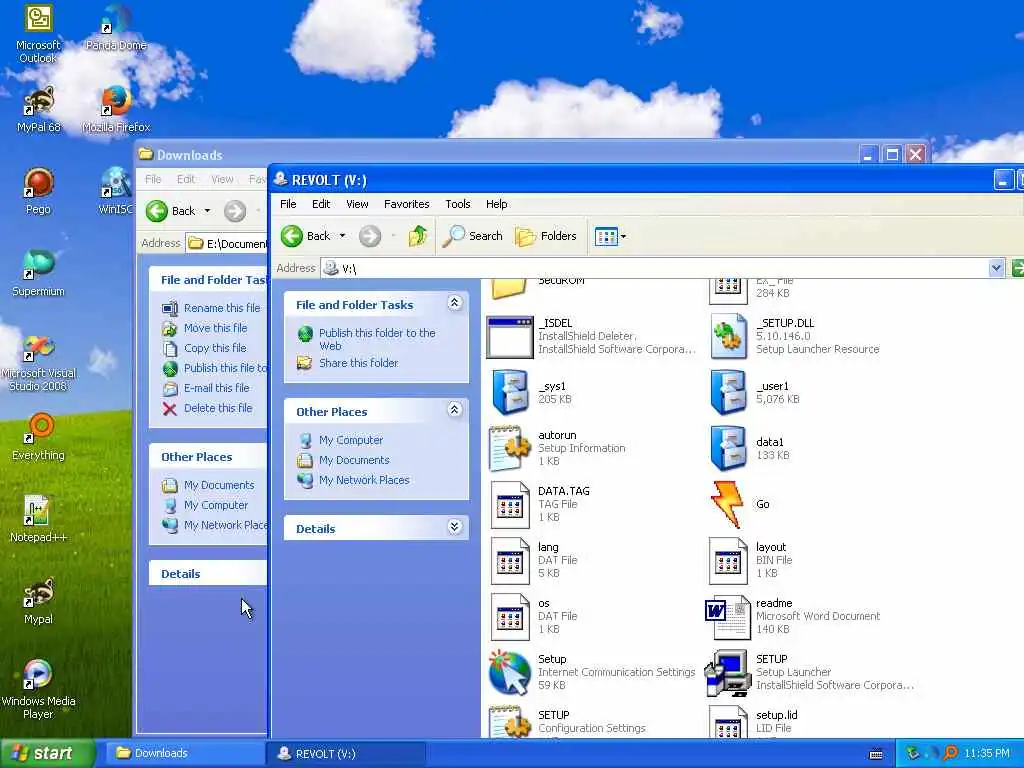Click Rename this file in Downloads window
The width and height of the screenshot is (1024, 768).
click(221, 308)
